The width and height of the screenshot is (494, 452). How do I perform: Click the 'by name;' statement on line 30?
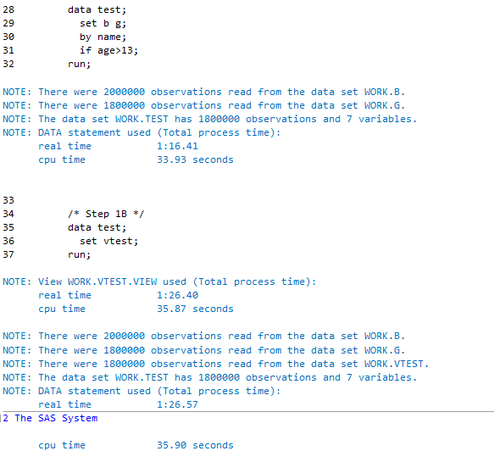click(x=103, y=37)
